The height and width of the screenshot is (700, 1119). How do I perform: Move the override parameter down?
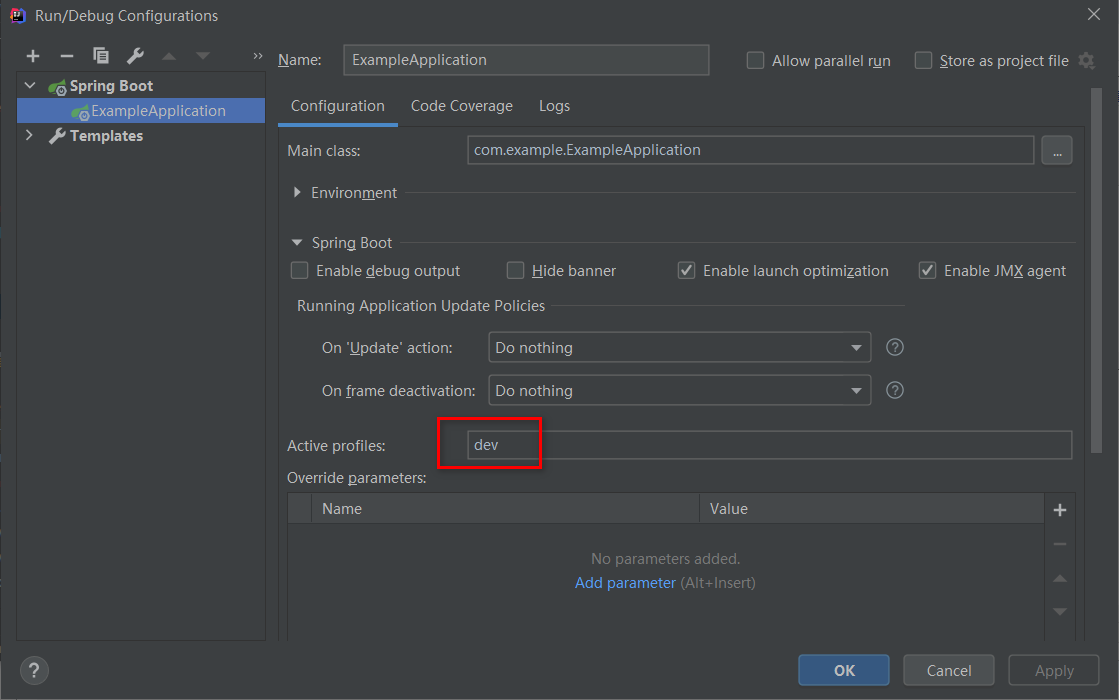click(1060, 612)
